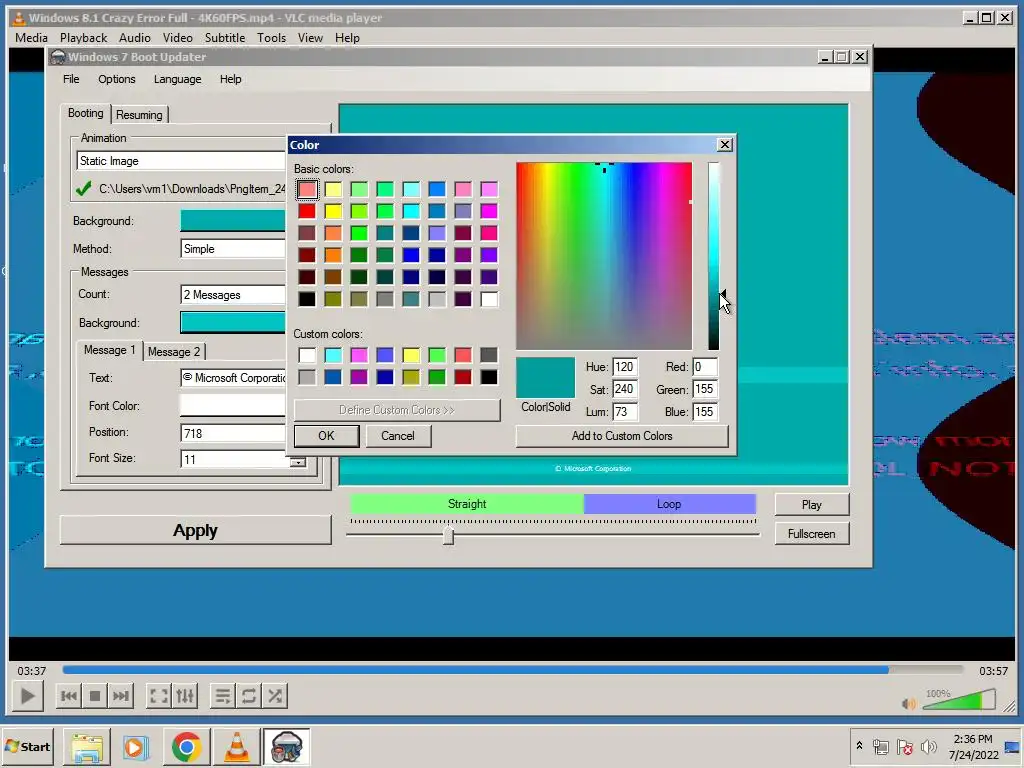Click Lum value field
The image size is (1024, 768).
point(625,412)
